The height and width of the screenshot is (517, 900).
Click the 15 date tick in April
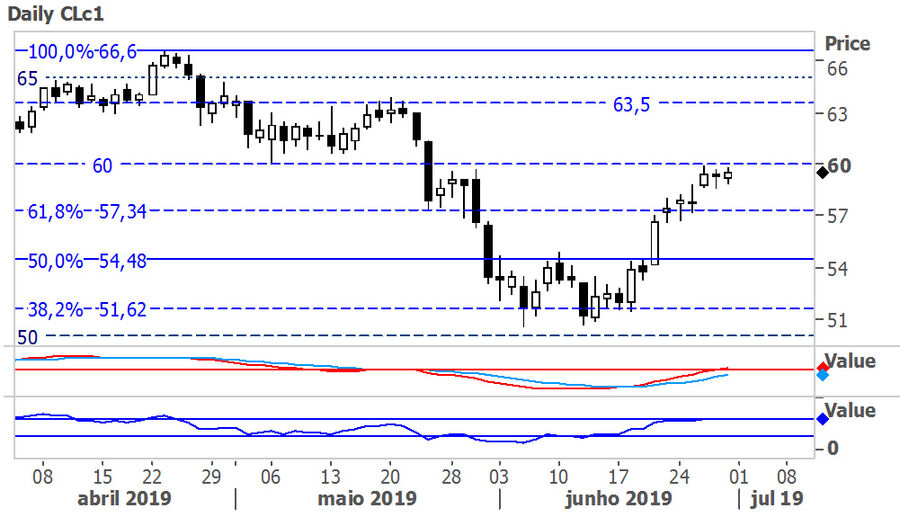(102, 477)
